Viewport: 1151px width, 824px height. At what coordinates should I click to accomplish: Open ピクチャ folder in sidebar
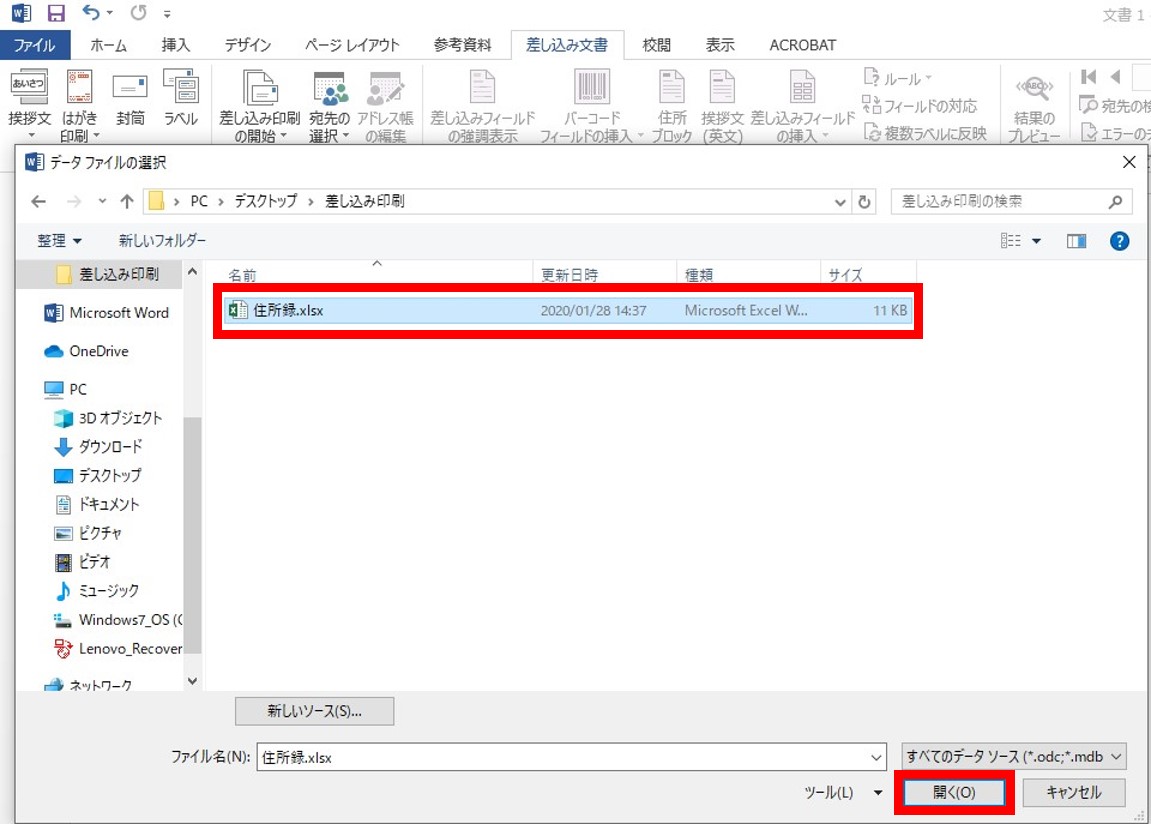pyautogui.click(x=88, y=533)
